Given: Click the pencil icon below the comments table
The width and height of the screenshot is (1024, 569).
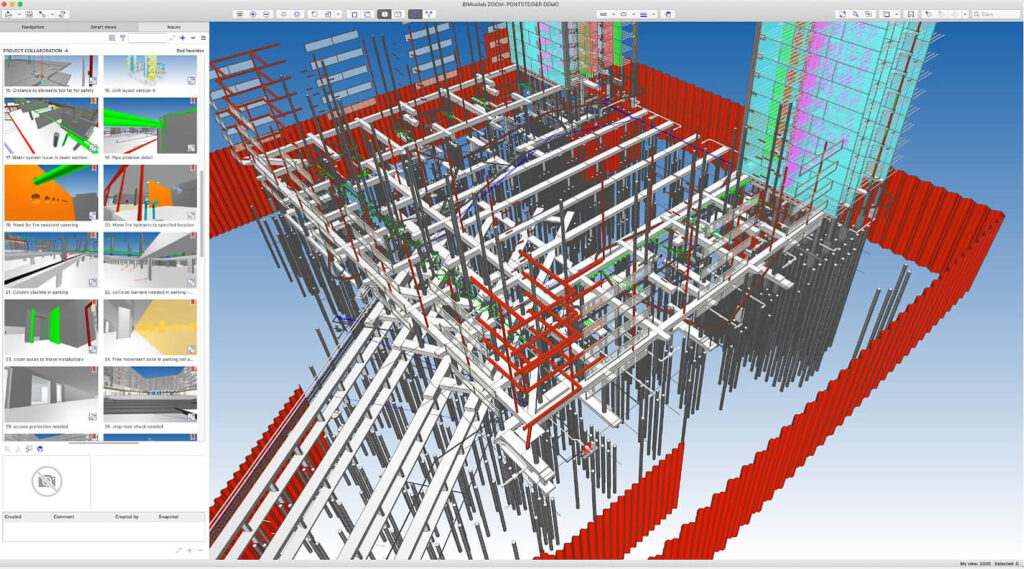Looking at the screenshot, I should [179, 550].
